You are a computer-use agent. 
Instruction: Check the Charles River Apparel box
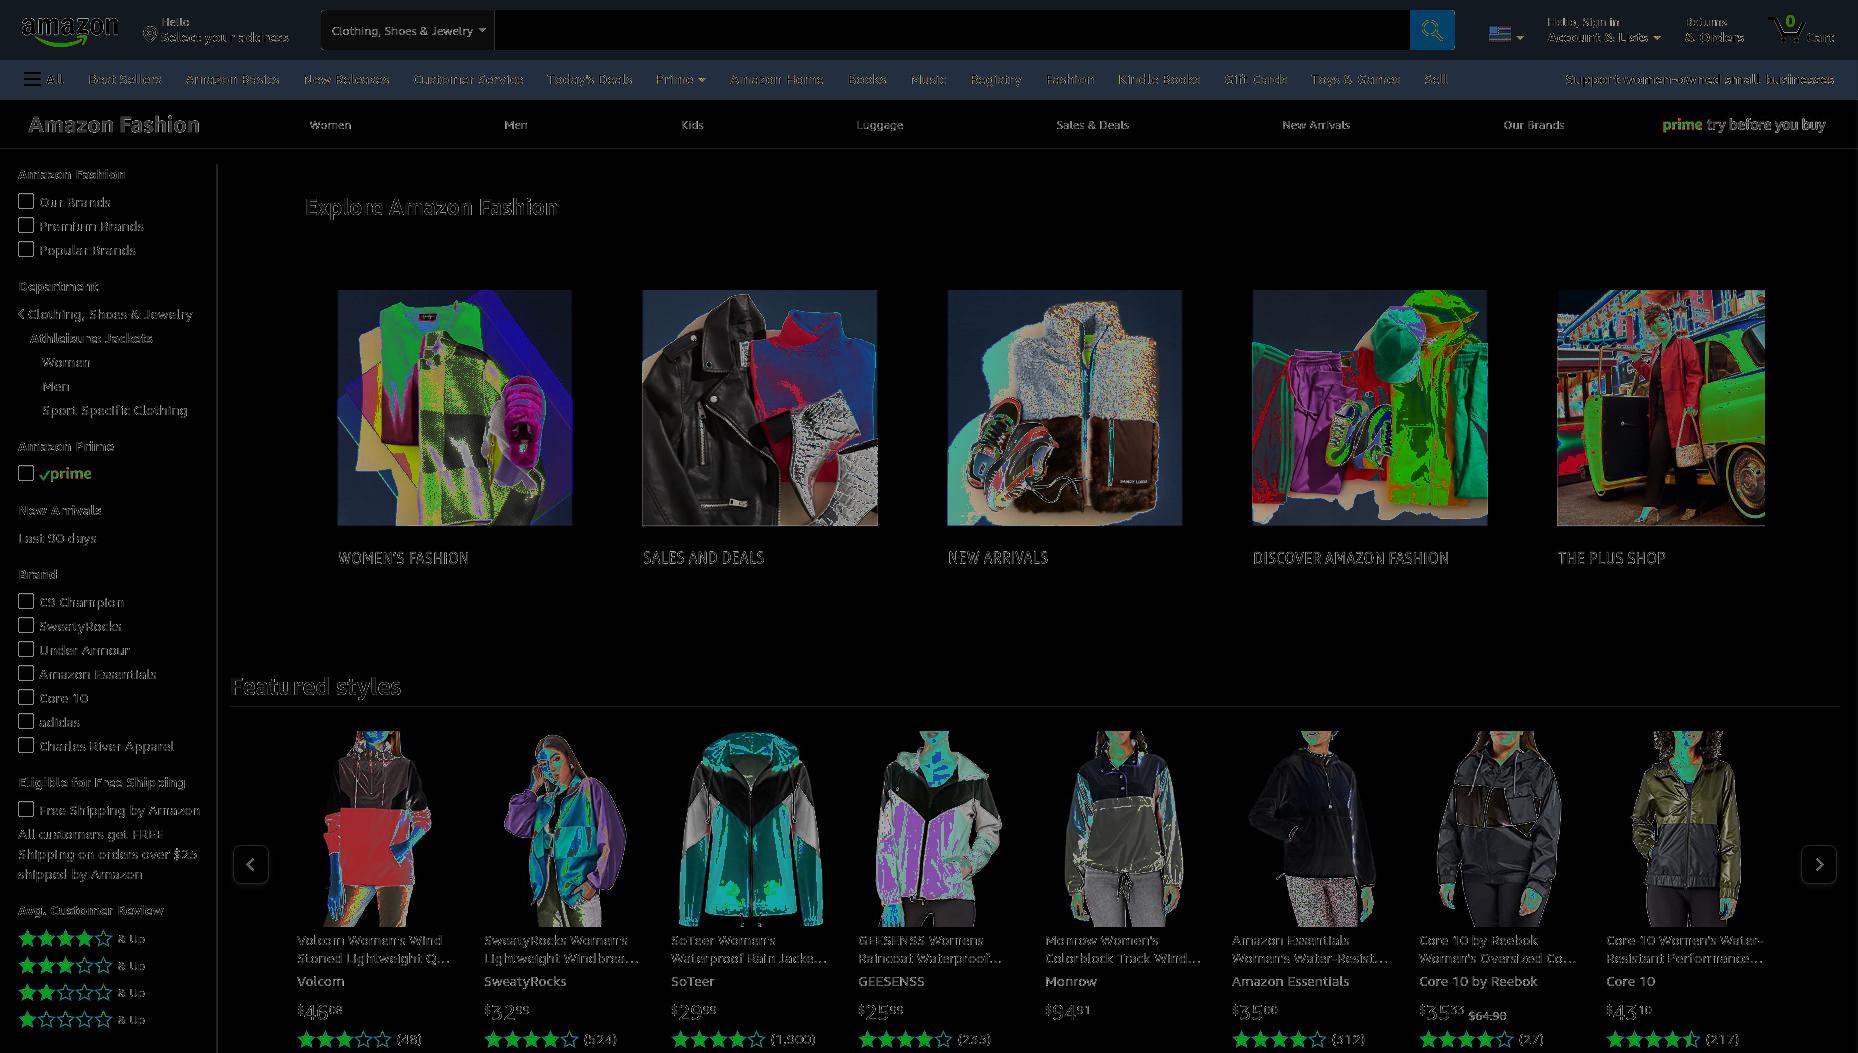26,745
